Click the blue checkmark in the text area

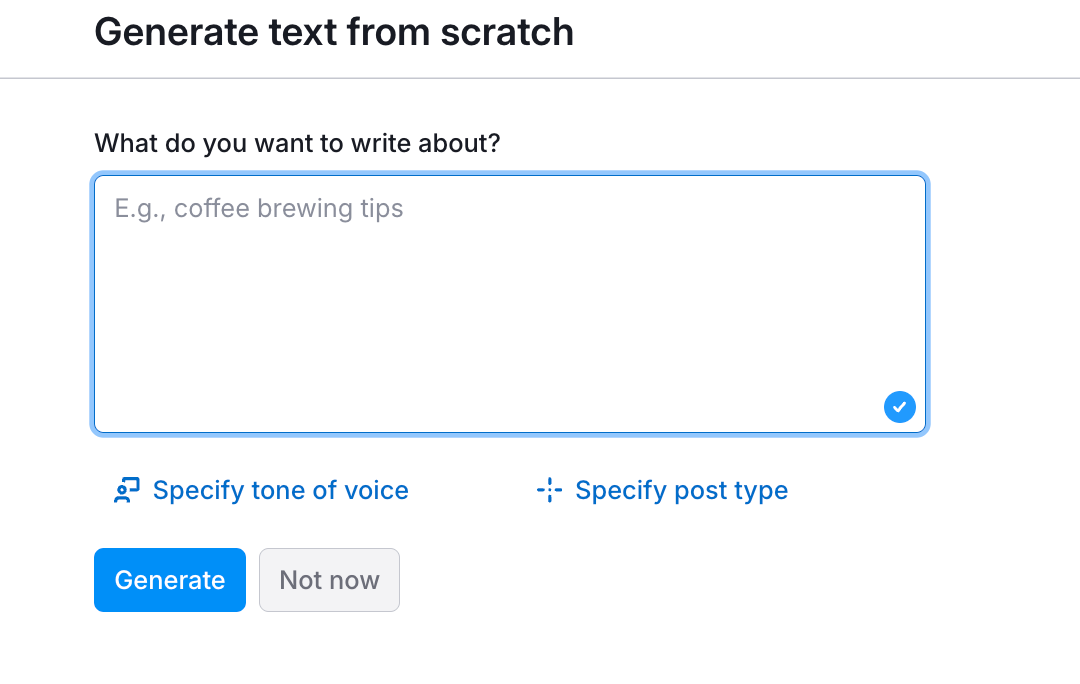click(898, 407)
